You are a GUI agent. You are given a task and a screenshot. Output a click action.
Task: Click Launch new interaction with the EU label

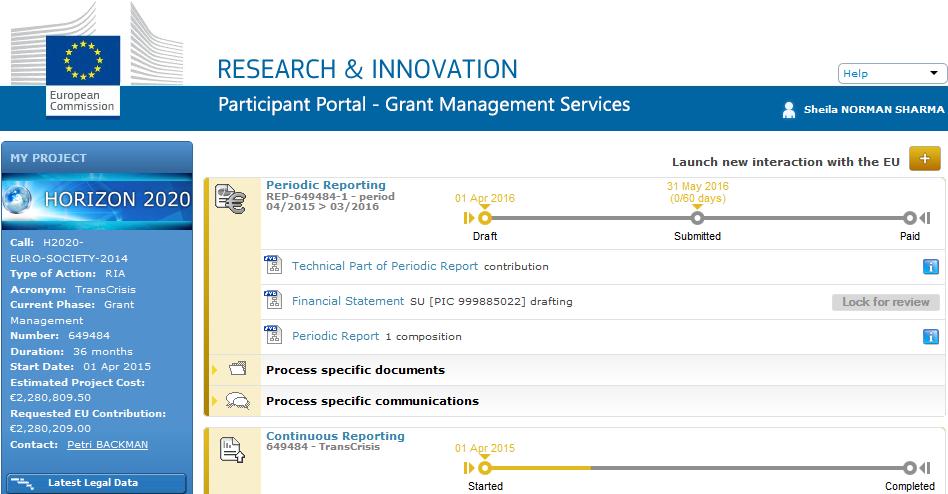point(786,162)
